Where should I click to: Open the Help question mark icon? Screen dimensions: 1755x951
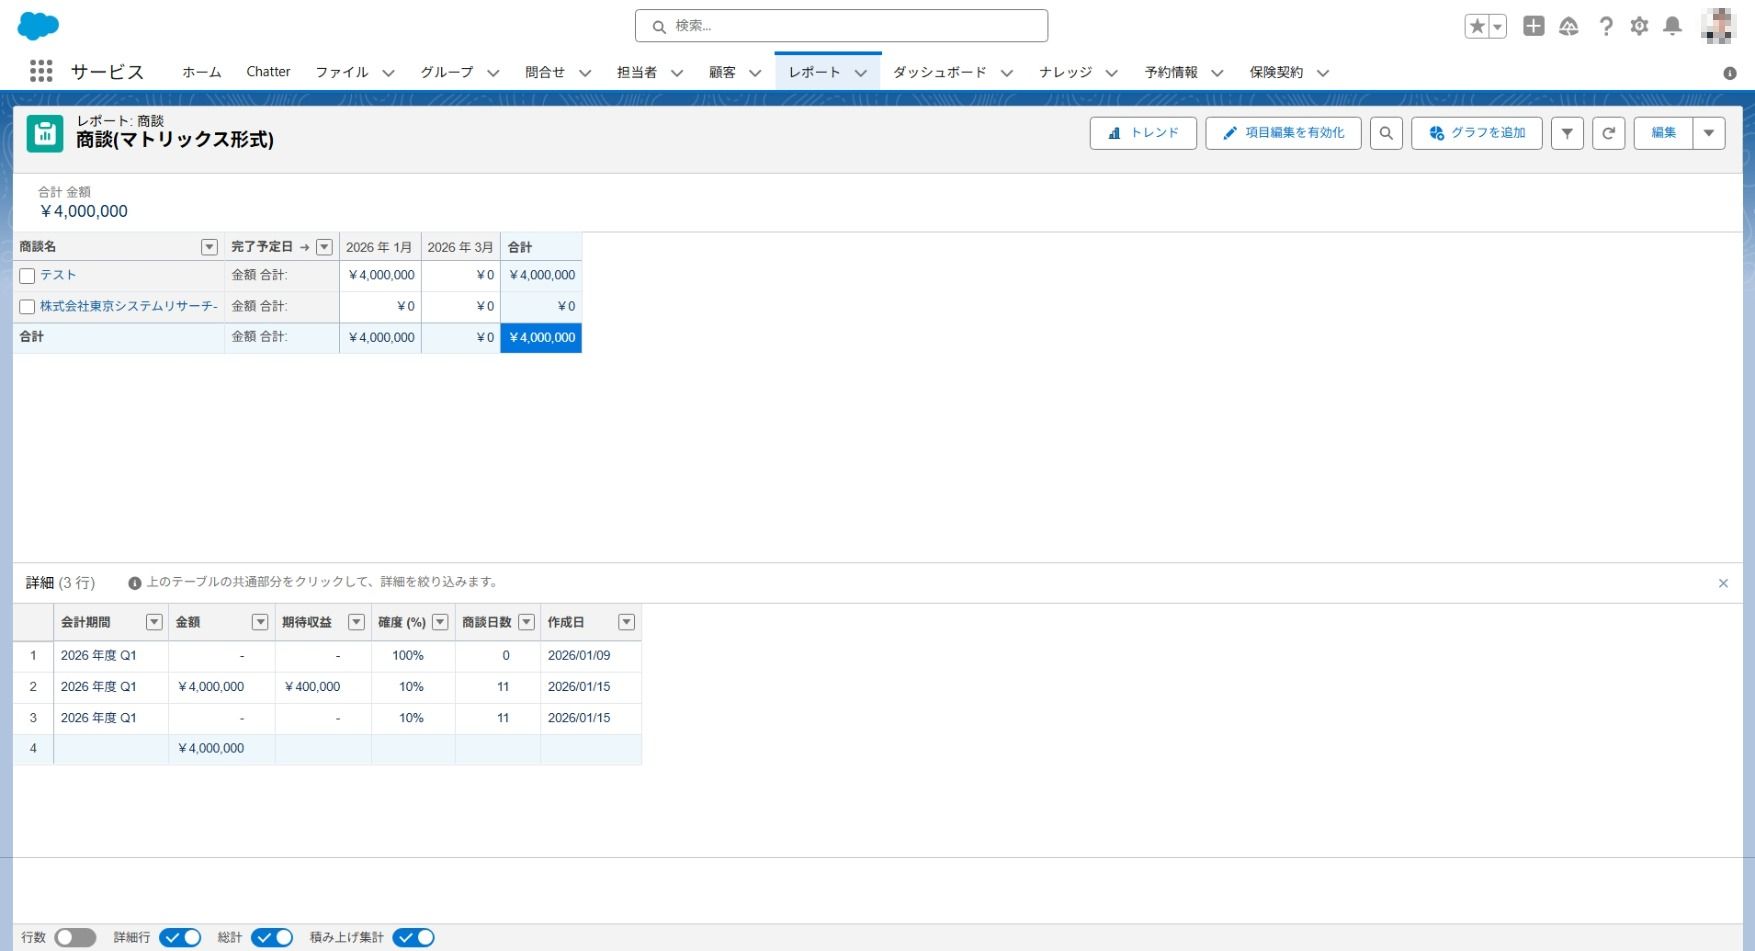pos(1605,26)
